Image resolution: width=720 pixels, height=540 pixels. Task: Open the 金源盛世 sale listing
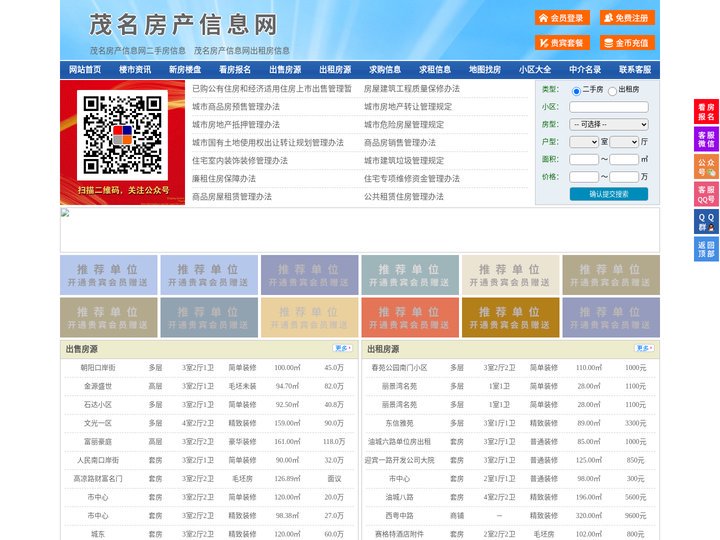tap(98, 386)
